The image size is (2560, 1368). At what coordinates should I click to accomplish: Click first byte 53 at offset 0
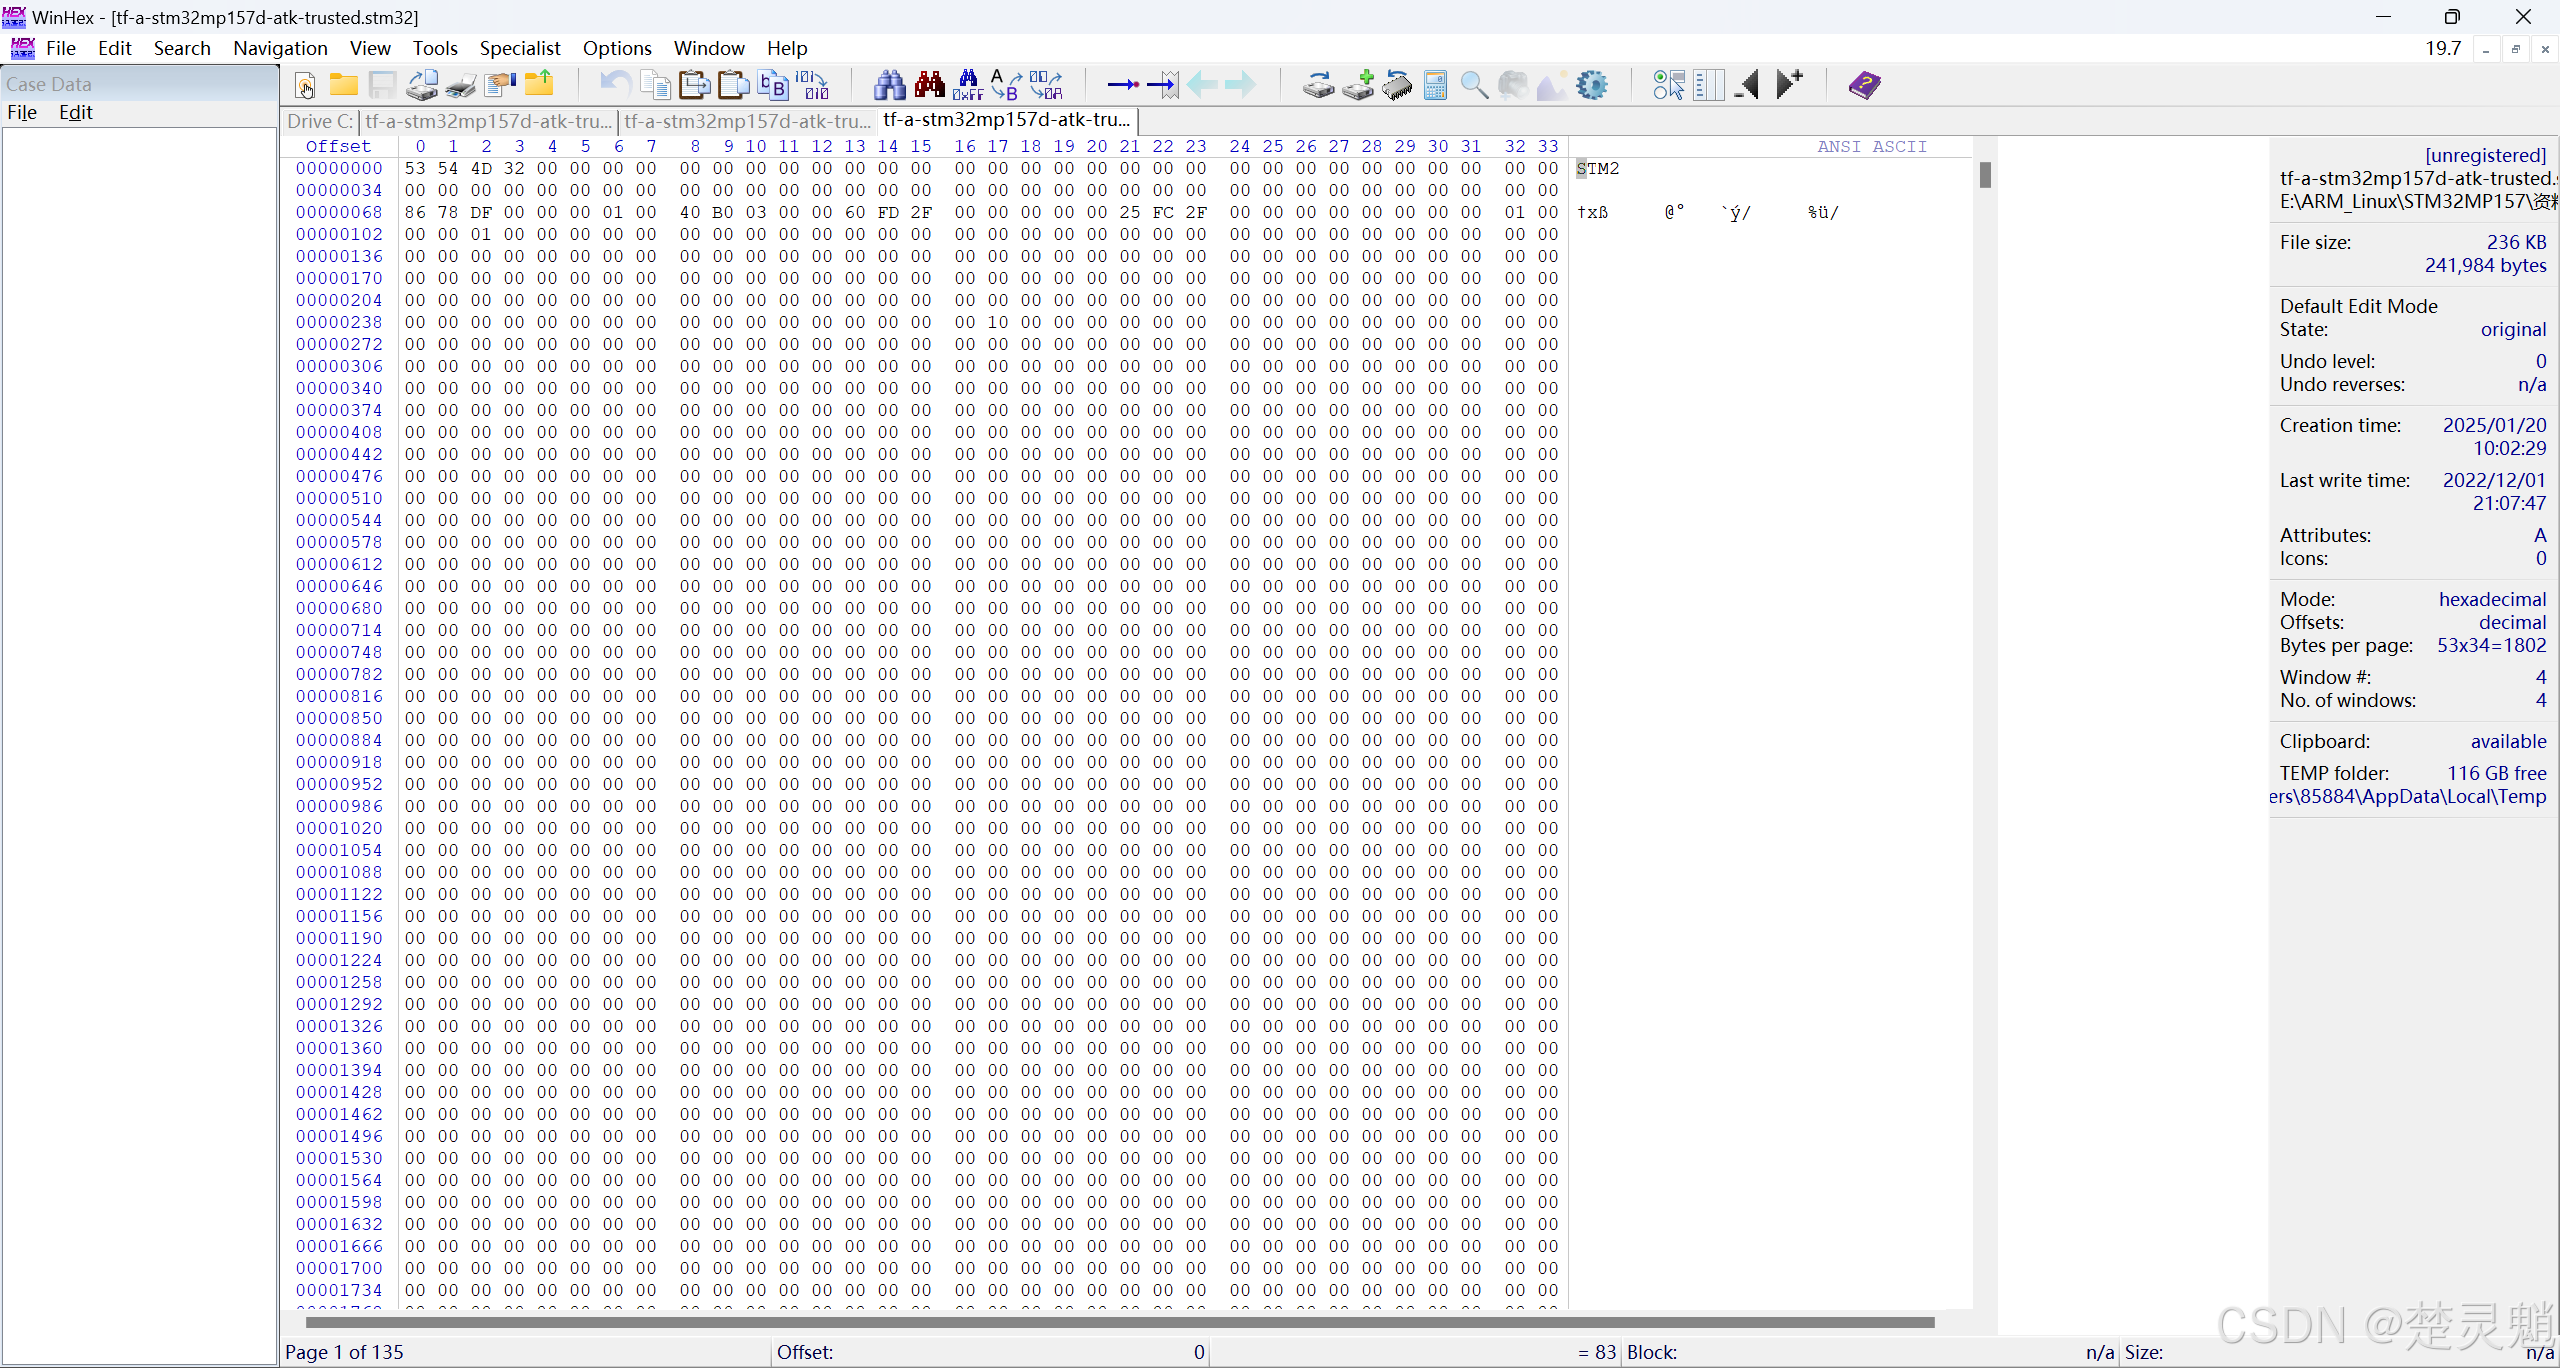[x=415, y=168]
